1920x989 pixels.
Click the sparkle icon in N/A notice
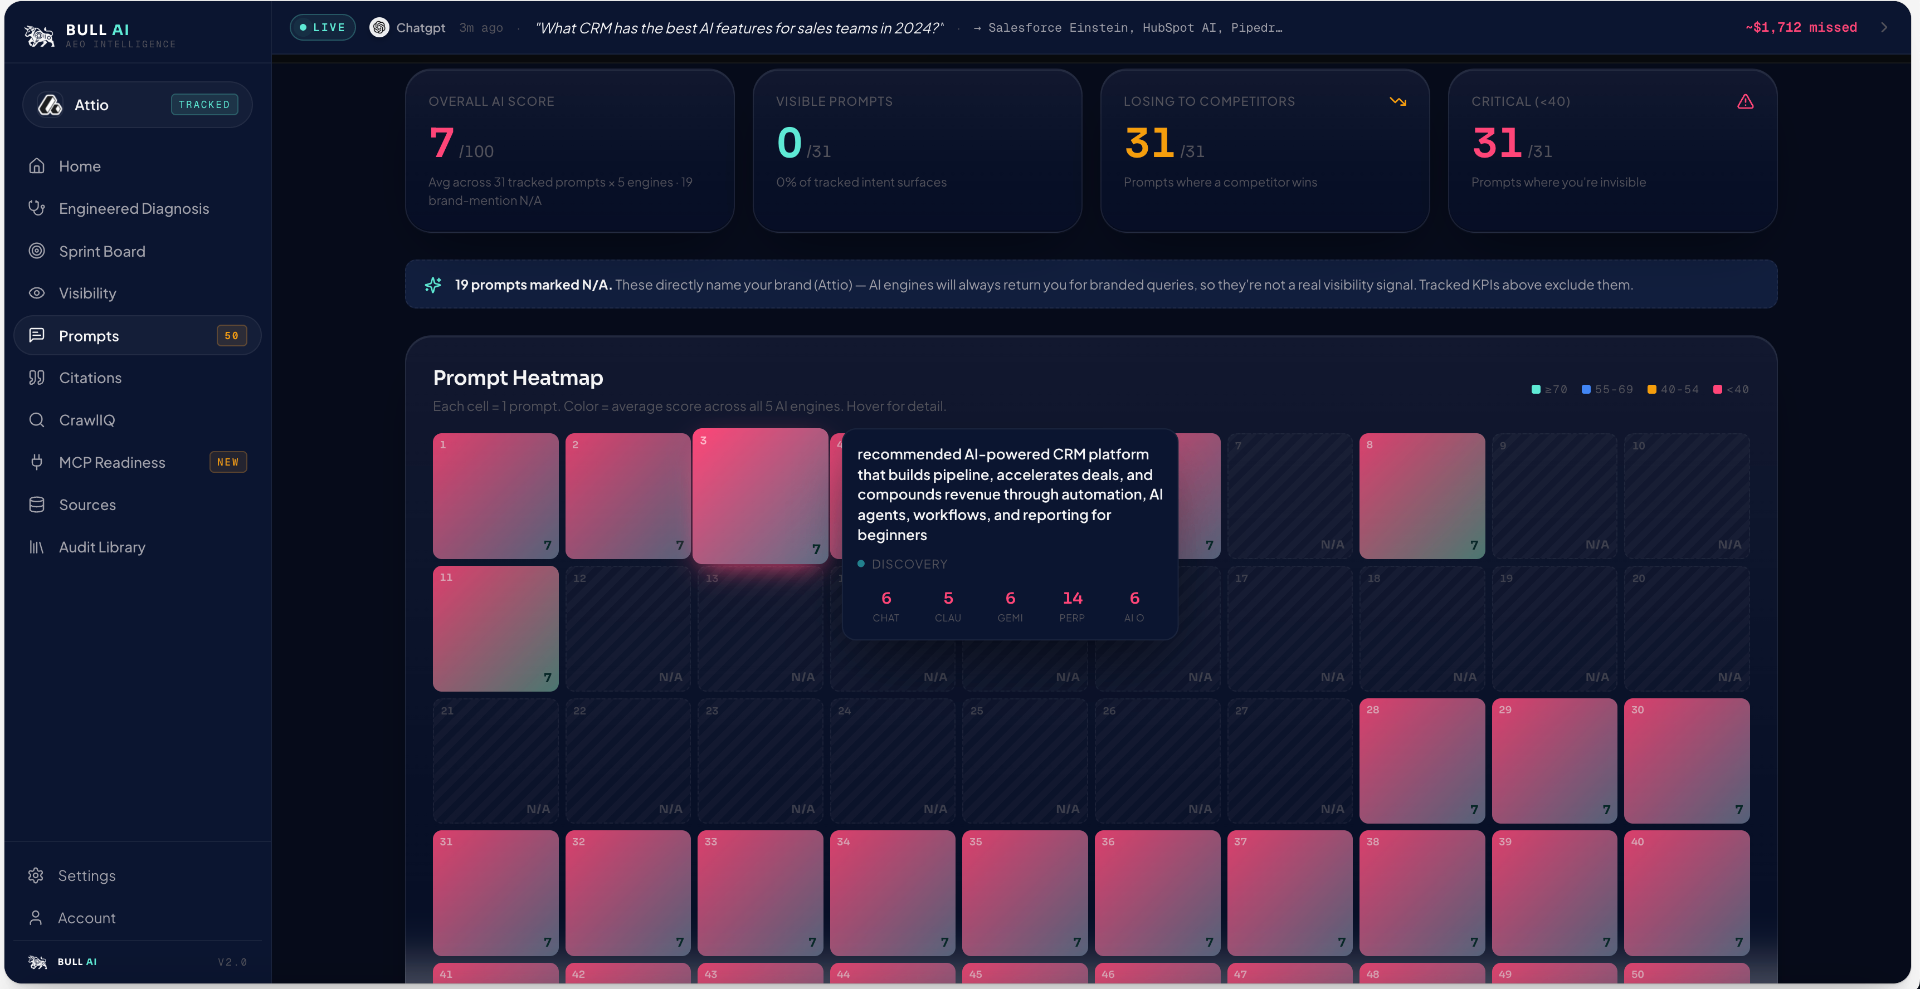pyautogui.click(x=433, y=285)
